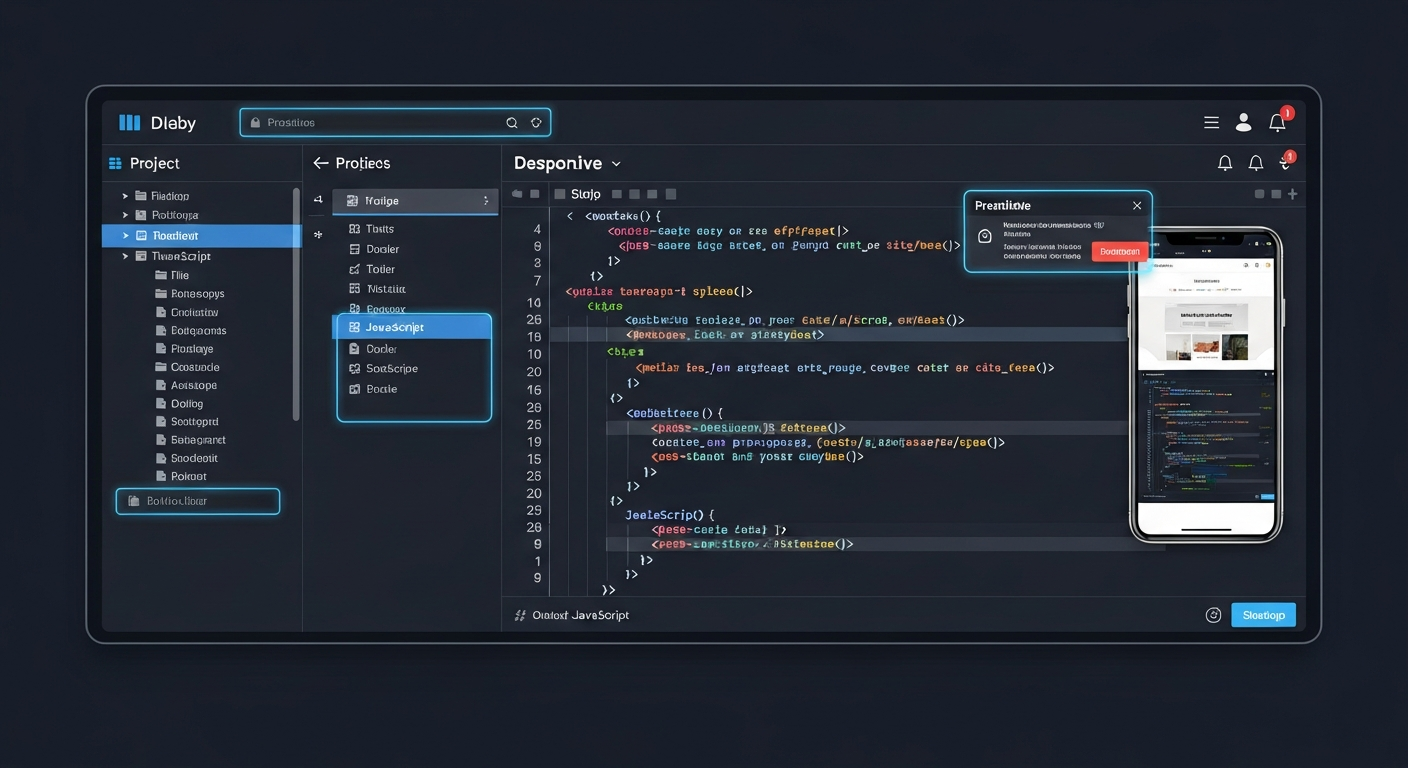Click the search icon in the top search bar
This screenshot has width=1408, height=768.
coord(512,121)
